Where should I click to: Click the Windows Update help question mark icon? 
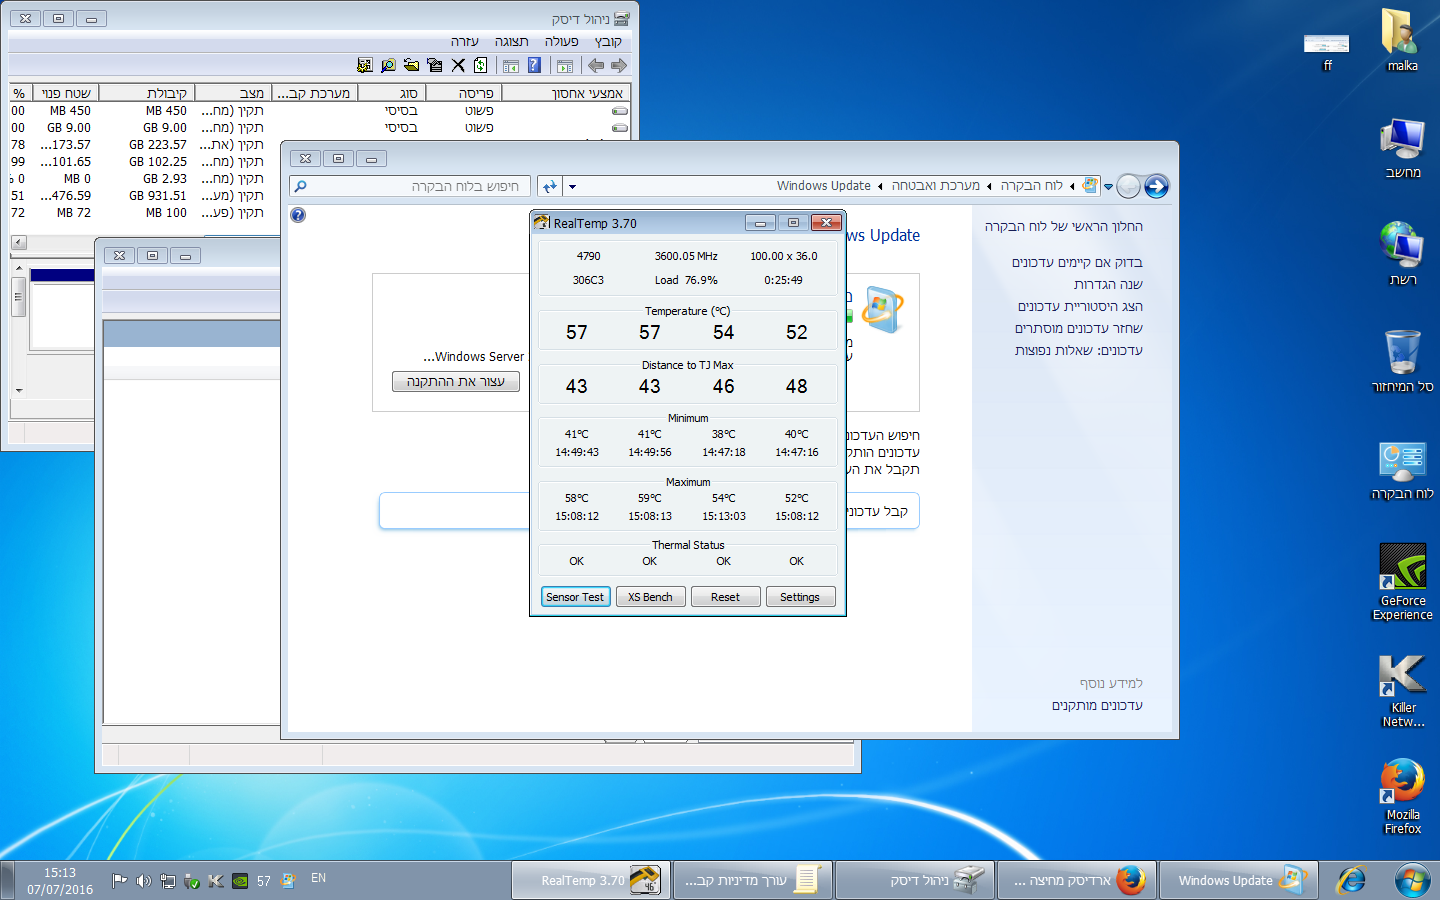[298, 215]
